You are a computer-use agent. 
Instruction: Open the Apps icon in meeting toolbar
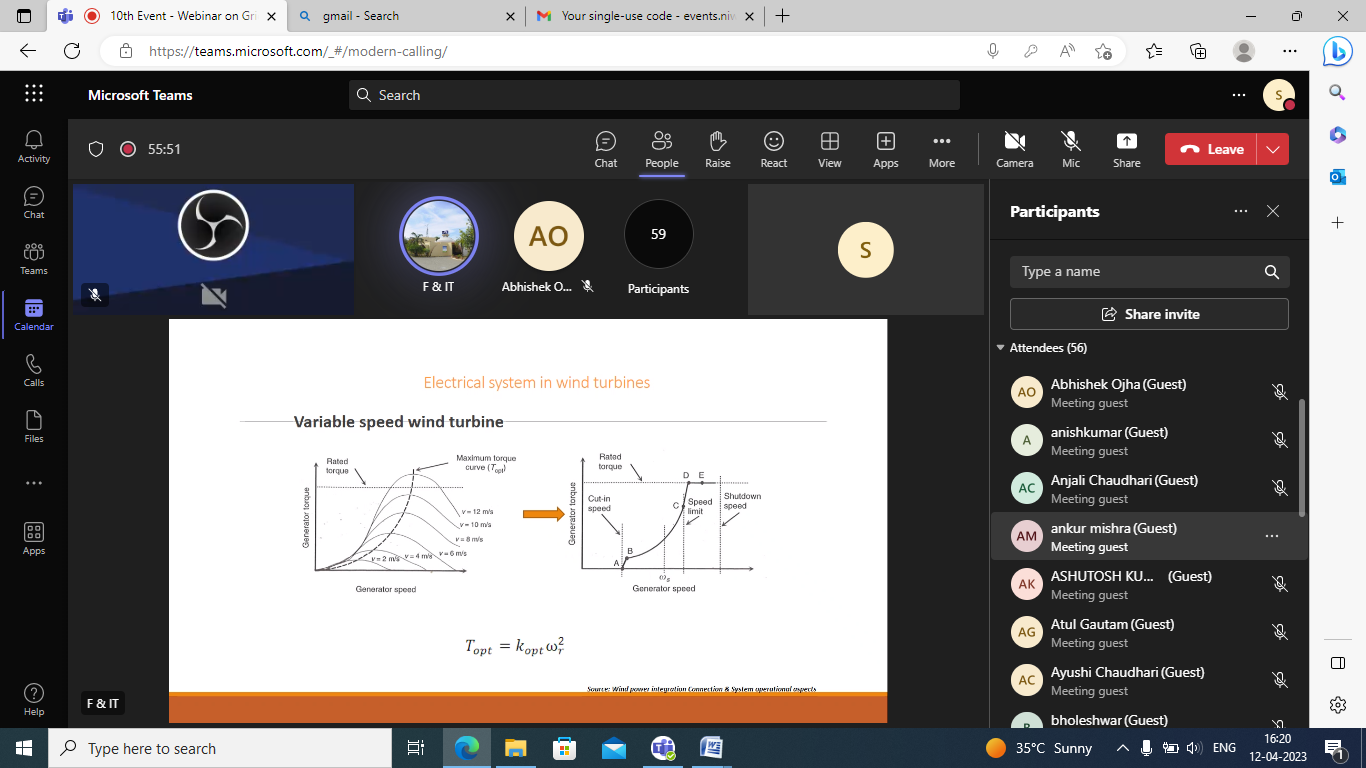tap(885, 149)
